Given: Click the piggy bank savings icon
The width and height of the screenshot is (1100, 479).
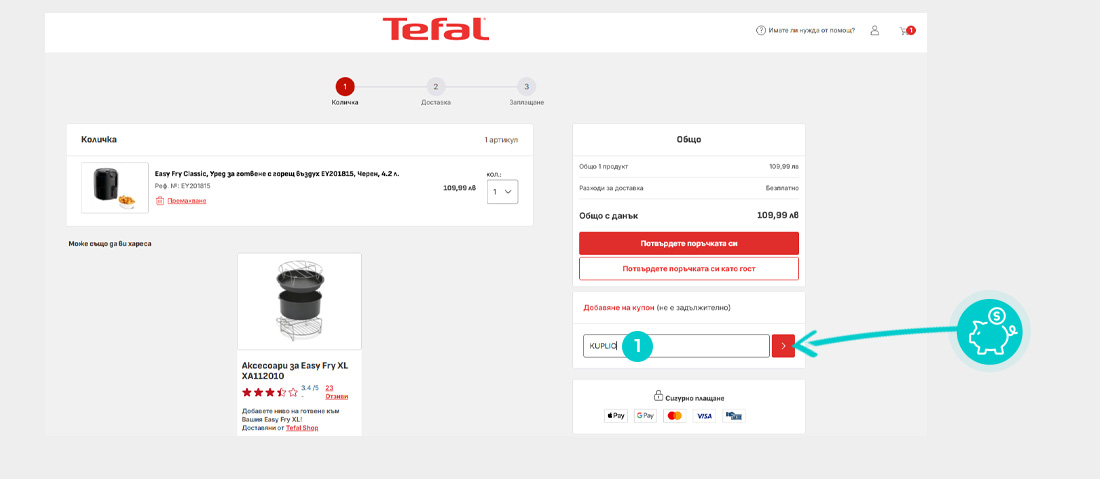Looking at the screenshot, I should (988, 329).
